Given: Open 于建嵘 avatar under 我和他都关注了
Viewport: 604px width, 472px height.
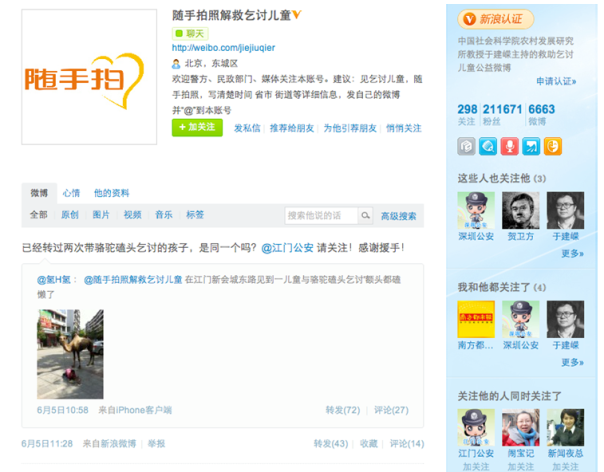Looking at the screenshot, I should (565, 319).
